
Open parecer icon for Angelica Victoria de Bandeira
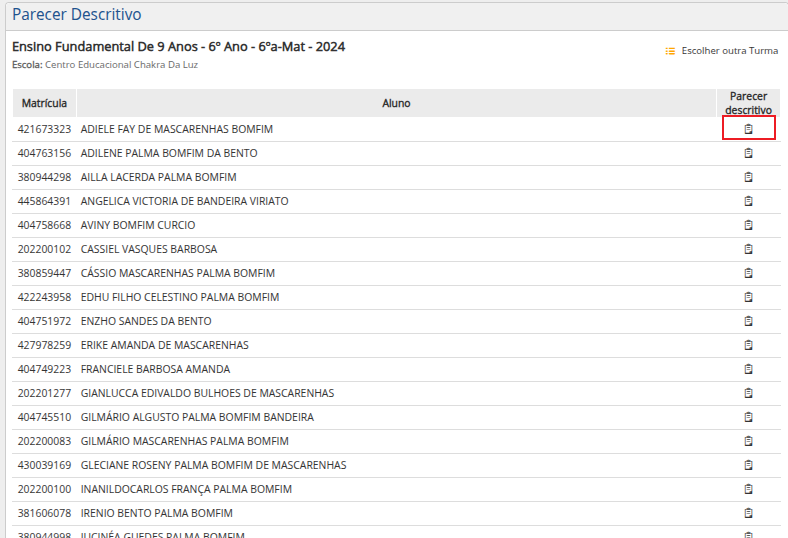coord(748,201)
